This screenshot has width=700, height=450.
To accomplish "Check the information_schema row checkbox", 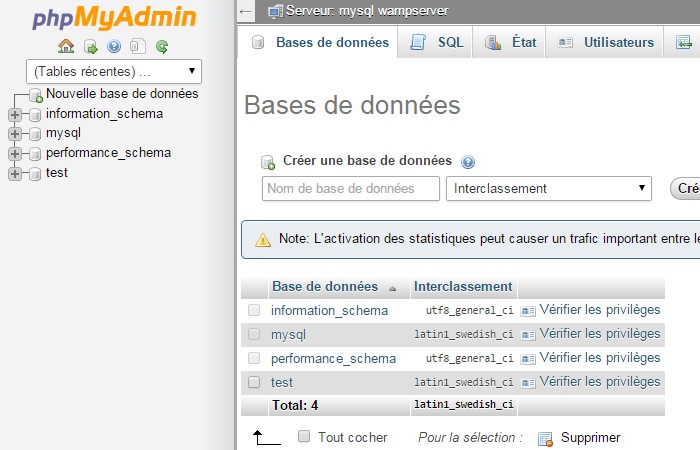I will [x=254, y=310].
